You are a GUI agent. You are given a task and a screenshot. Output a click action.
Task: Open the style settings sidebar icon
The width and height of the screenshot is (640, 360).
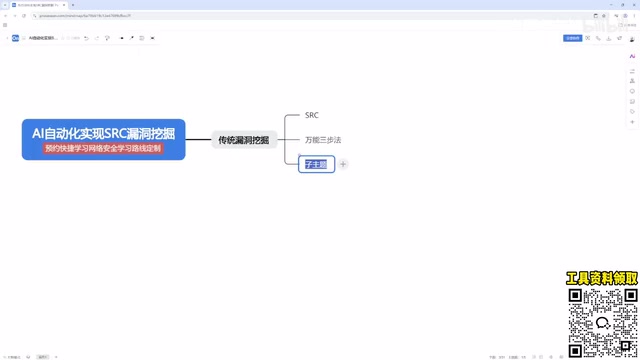click(632, 71)
